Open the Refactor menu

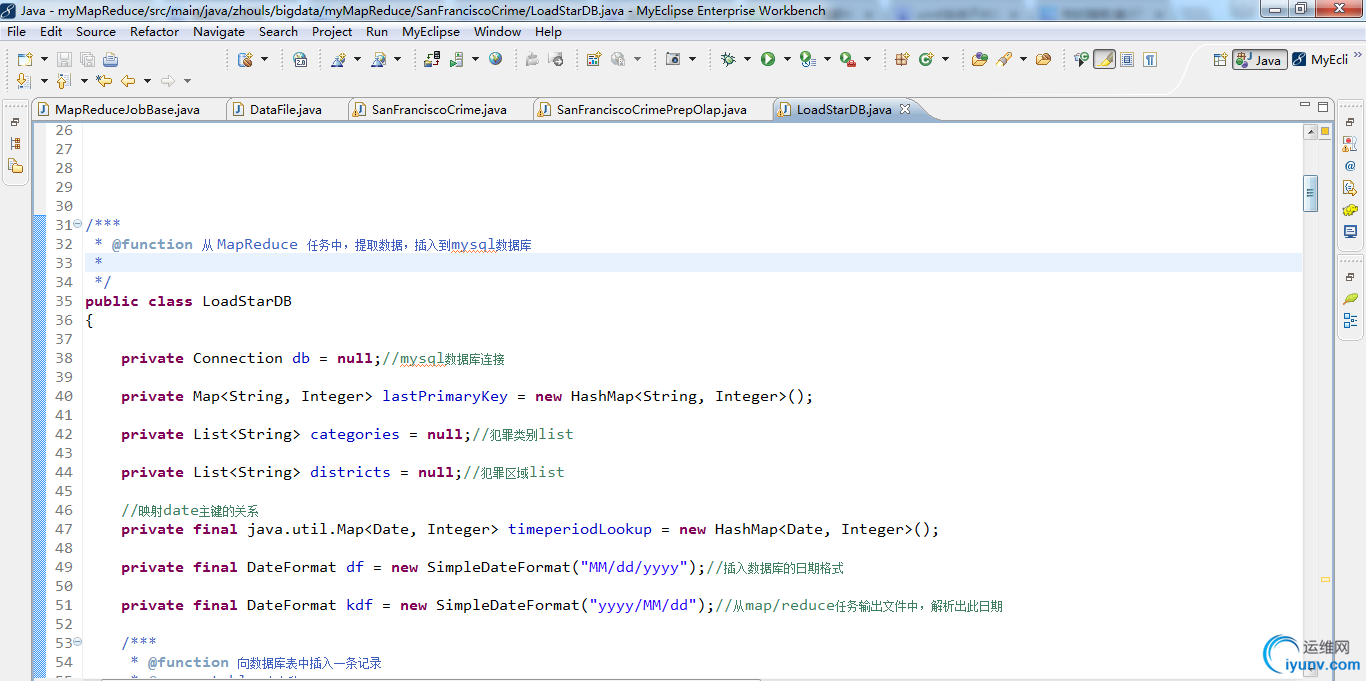click(x=154, y=31)
